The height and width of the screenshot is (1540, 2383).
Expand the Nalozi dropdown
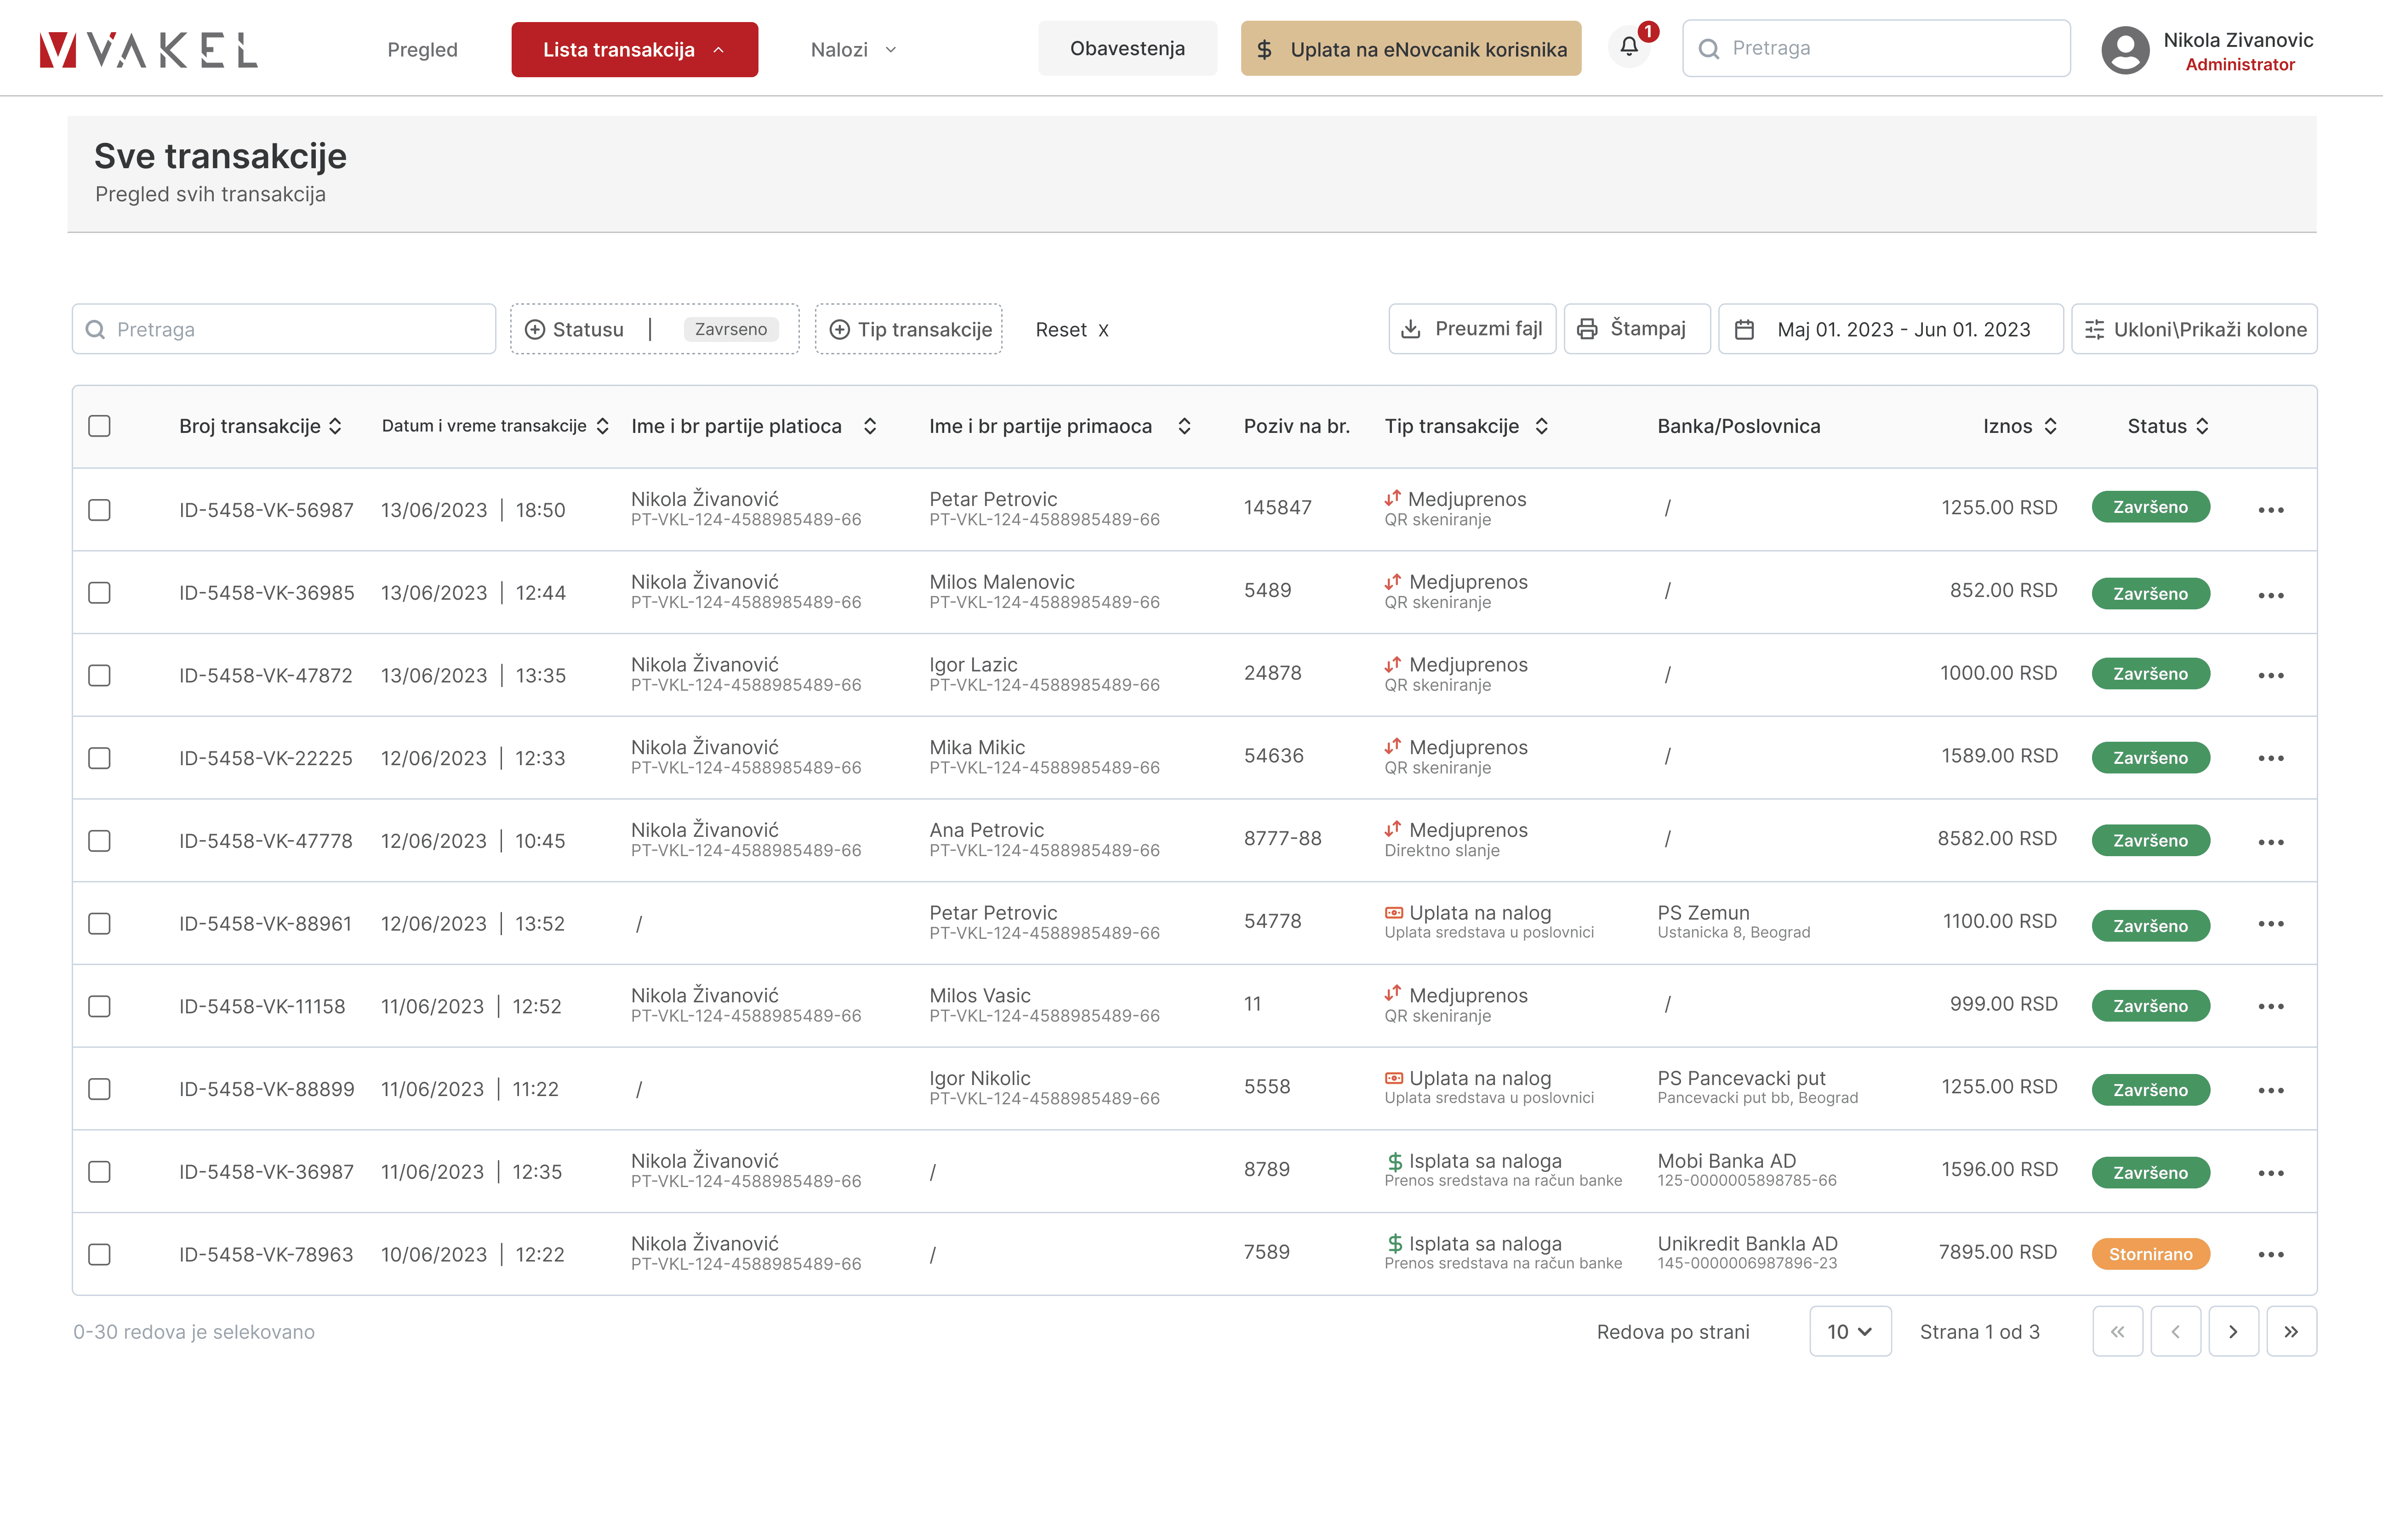coord(853,49)
